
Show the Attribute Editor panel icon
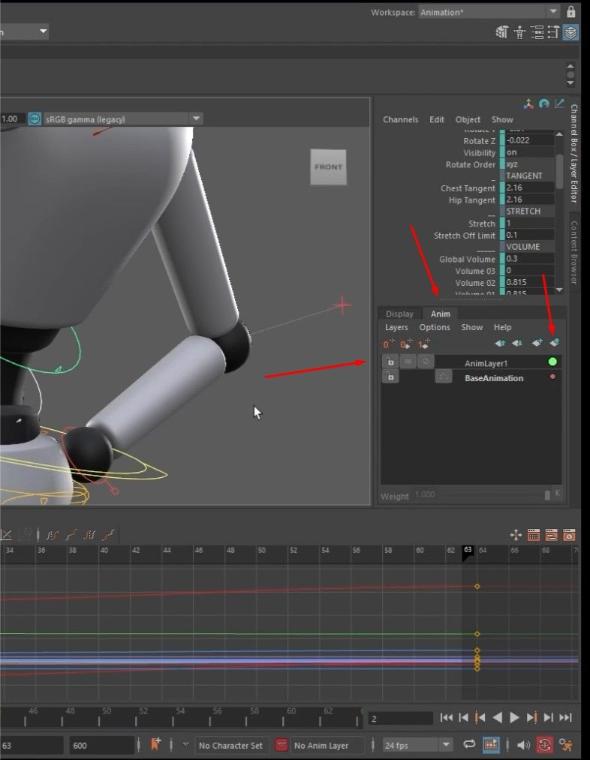[x=537, y=33]
